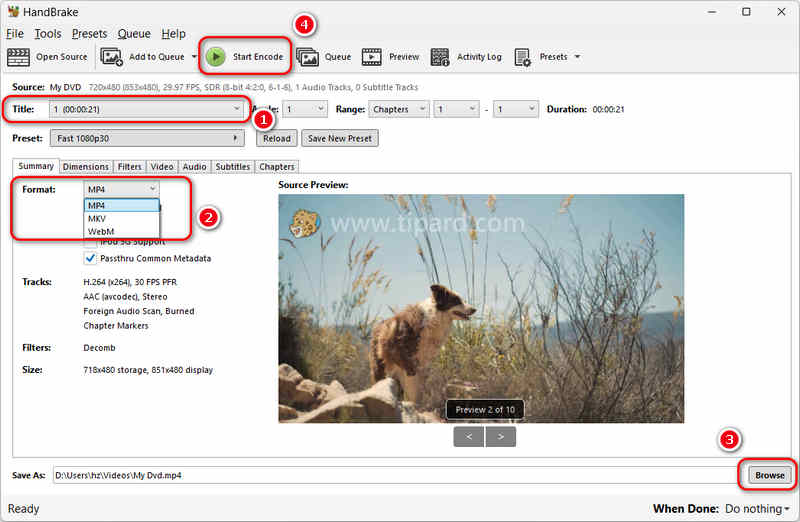Click the 718x480 storage size text
The image size is (800, 522).
[148, 370]
